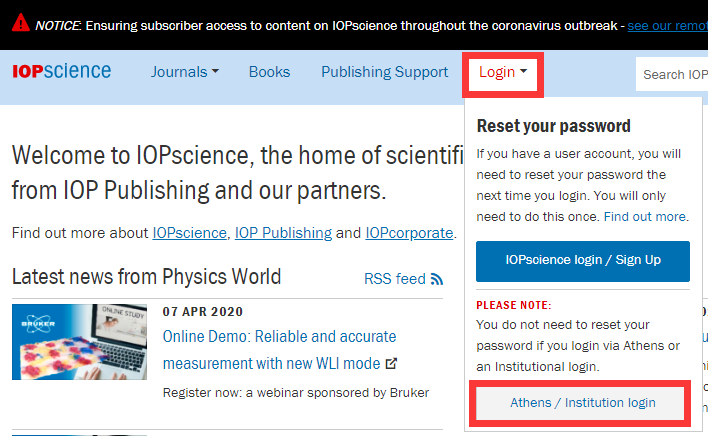Focus the Search IOP input field
This screenshot has width=708, height=436.
pyautogui.click(x=675, y=74)
